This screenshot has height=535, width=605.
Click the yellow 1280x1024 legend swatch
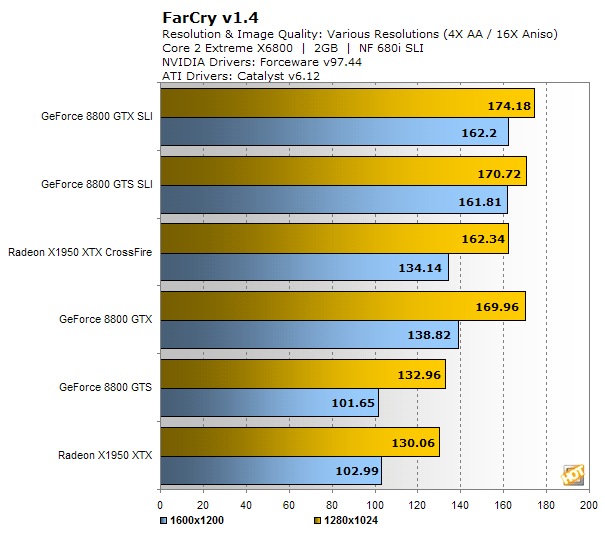318,521
